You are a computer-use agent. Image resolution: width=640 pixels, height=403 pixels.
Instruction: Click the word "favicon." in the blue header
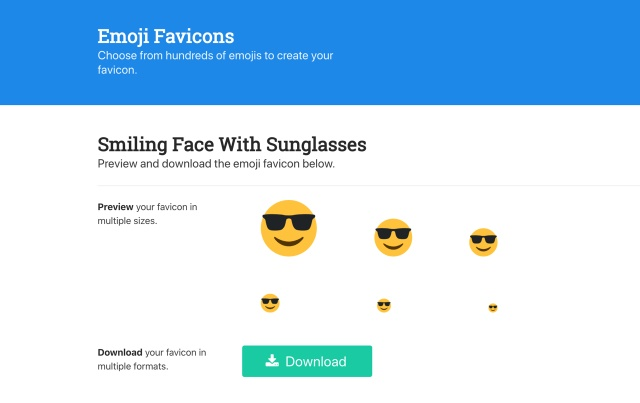click(116, 72)
